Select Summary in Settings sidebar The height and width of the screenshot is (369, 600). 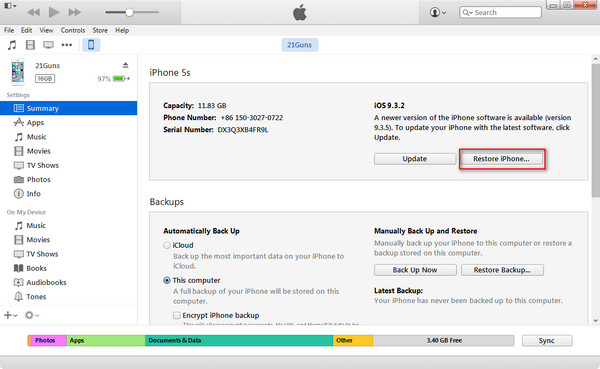point(68,108)
